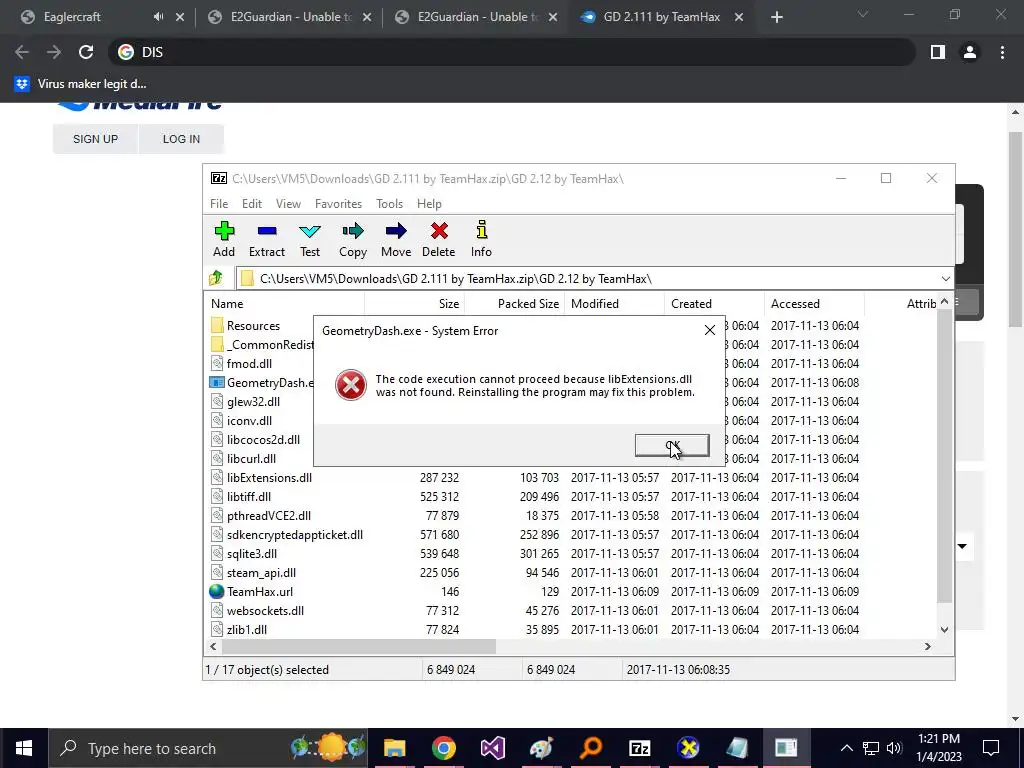Viewport: 1024px width, 768px height.
Task: Click SIGN UP on the MediaFire page
Action: pyautogui.click(x=95, y=139)
